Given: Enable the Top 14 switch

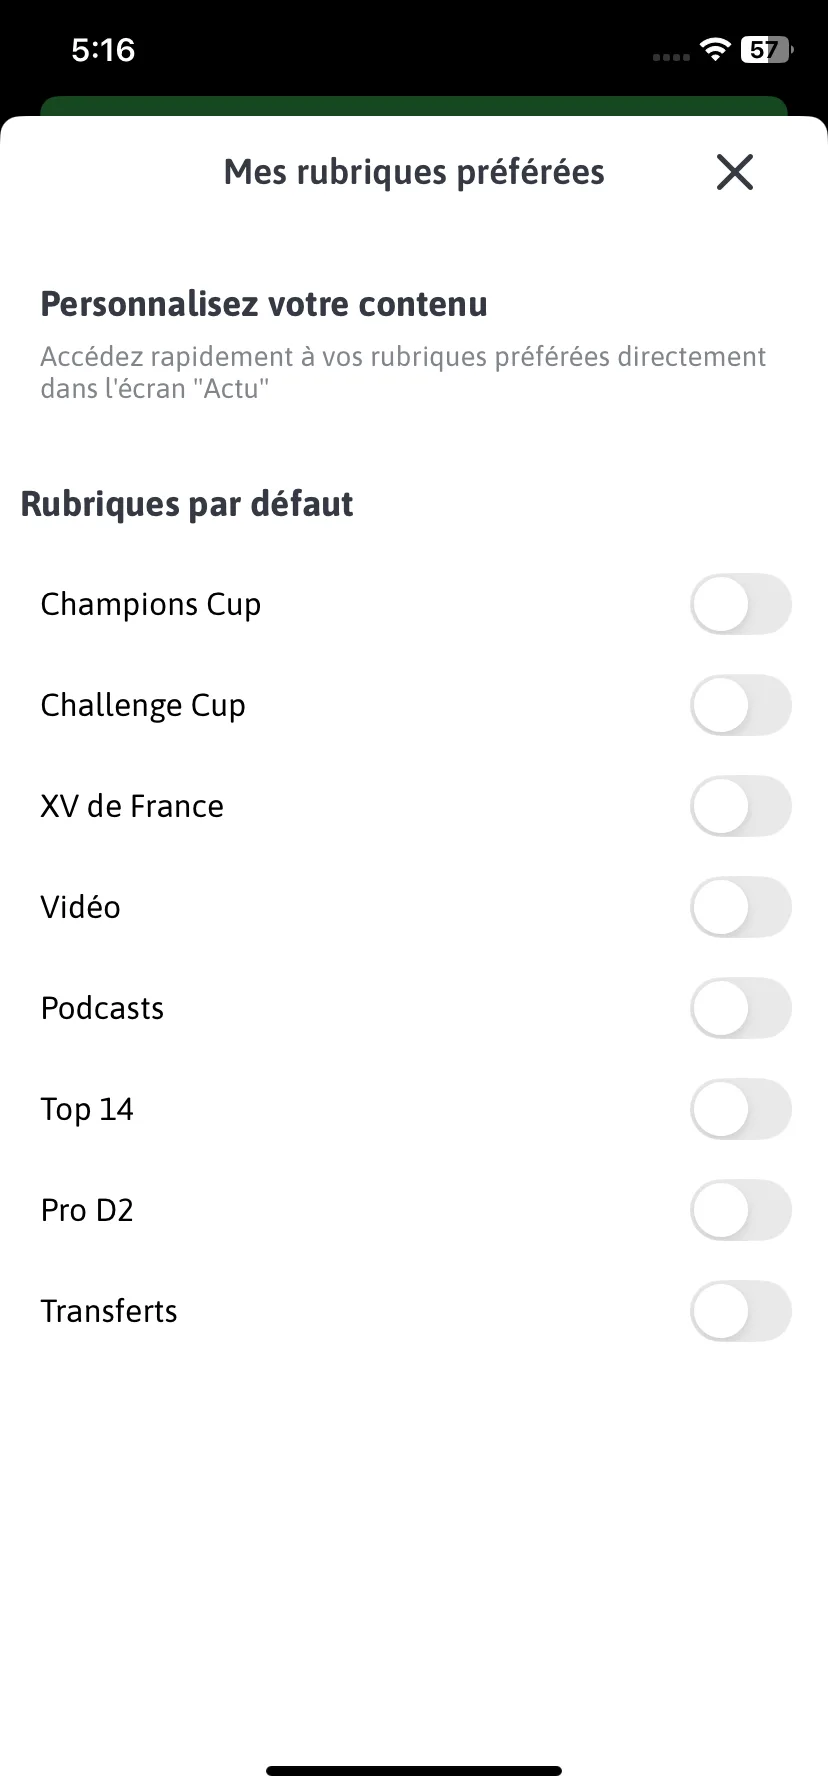Looking at the screenshot, I should coord(741,1109).
